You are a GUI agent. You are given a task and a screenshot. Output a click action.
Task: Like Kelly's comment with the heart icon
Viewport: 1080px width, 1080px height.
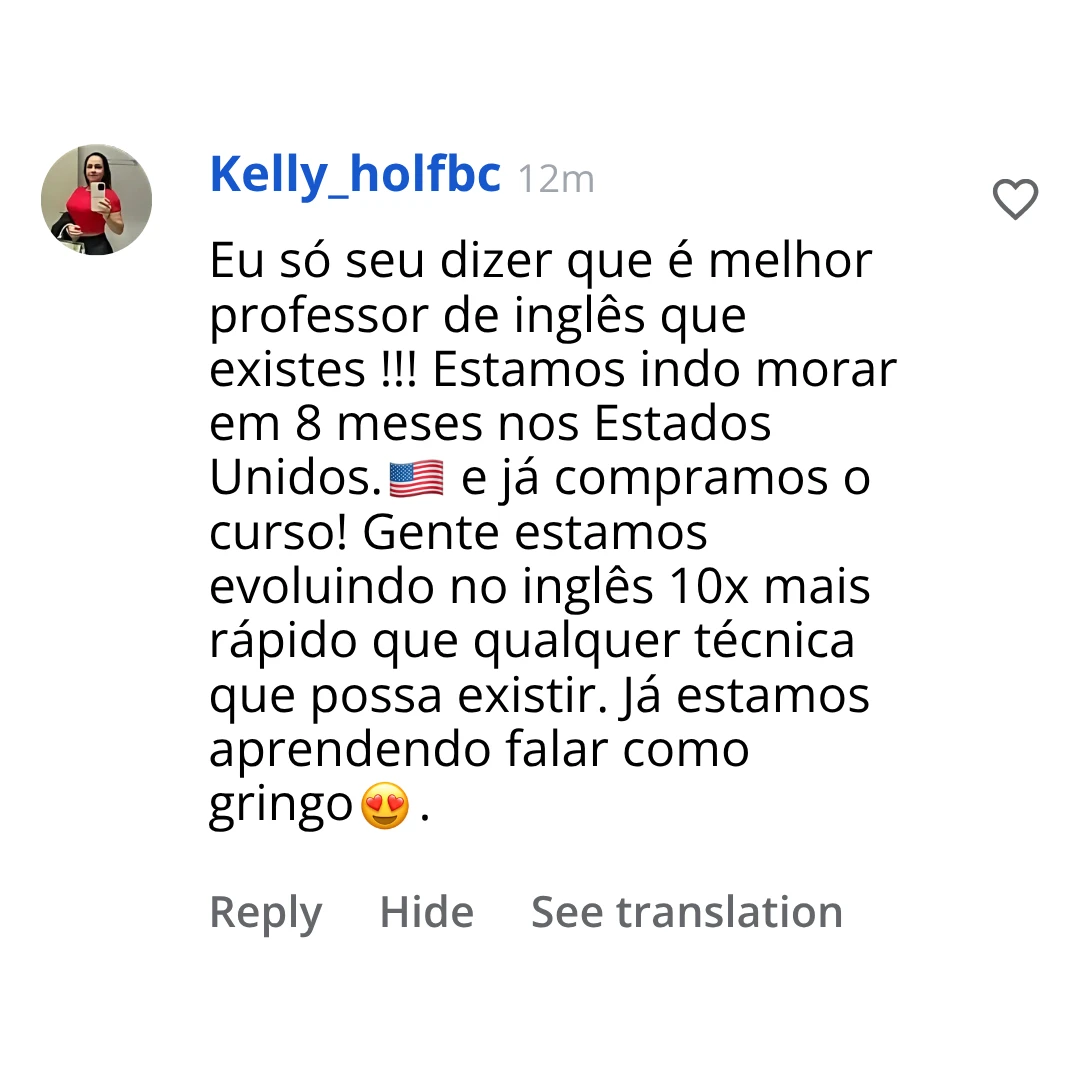pos(1015,200)
